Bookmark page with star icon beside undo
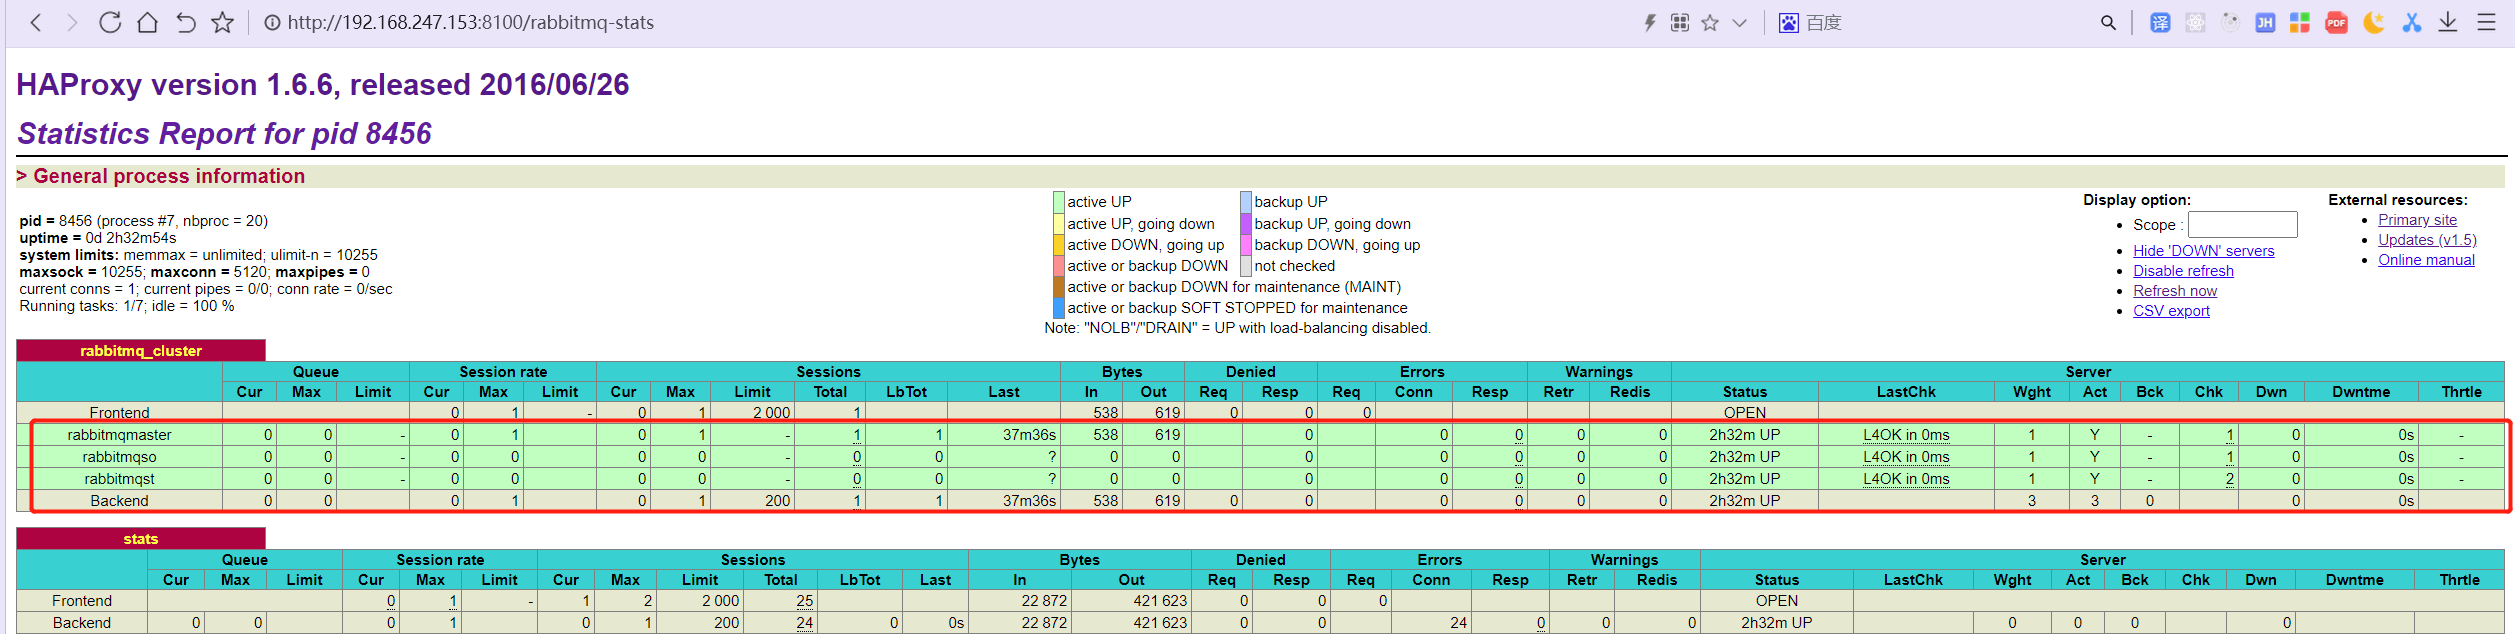Image resolution: width=2515 pixels, height=634 pixels. coord(222,22)
